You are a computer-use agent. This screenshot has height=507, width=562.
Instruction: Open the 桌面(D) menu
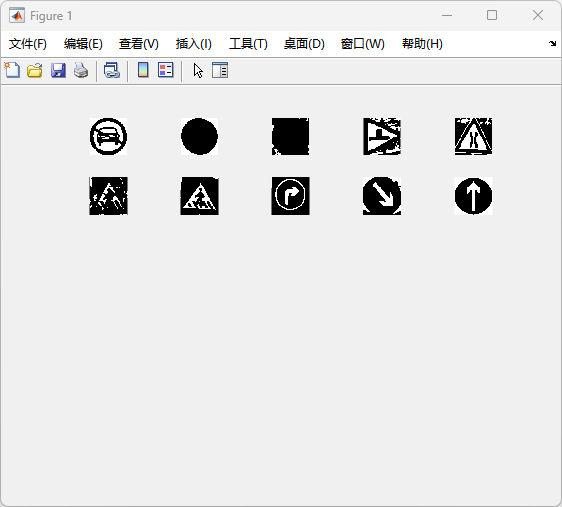tap(304, 44)
